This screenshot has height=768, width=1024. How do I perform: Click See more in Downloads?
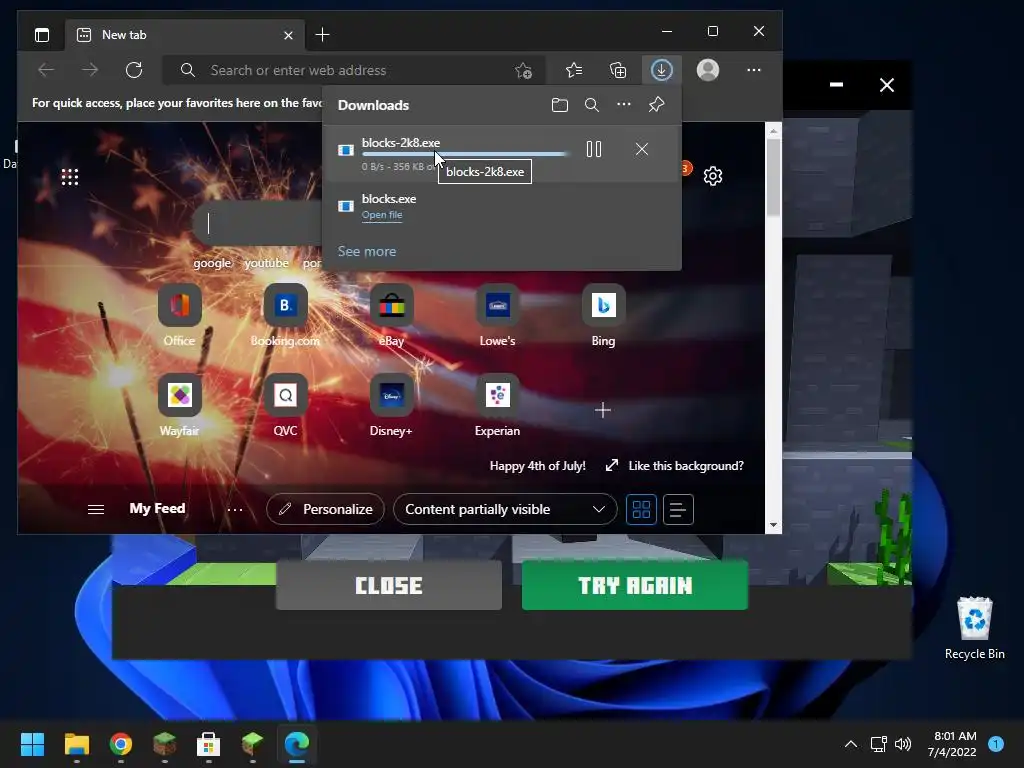(367, 251)
